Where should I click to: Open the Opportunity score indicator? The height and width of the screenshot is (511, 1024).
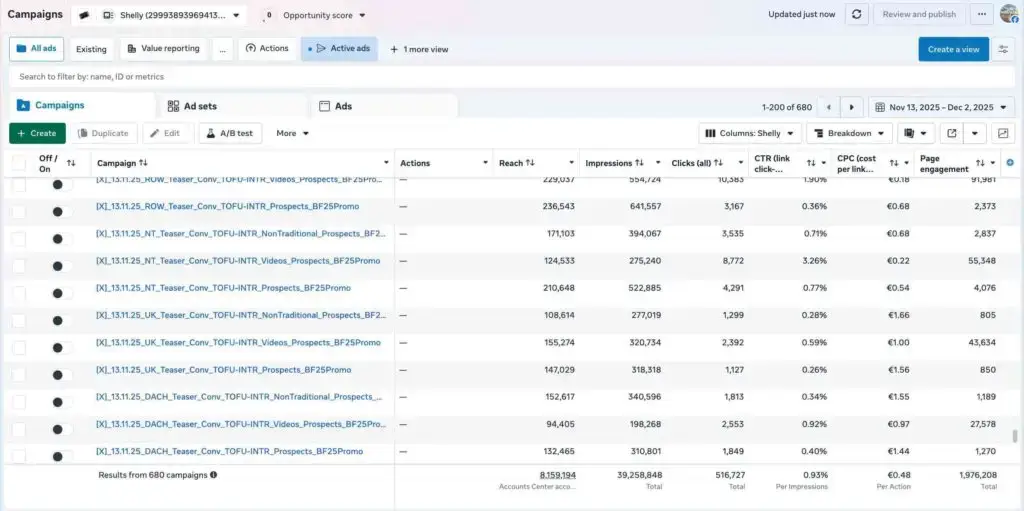[x=268, y=15]
